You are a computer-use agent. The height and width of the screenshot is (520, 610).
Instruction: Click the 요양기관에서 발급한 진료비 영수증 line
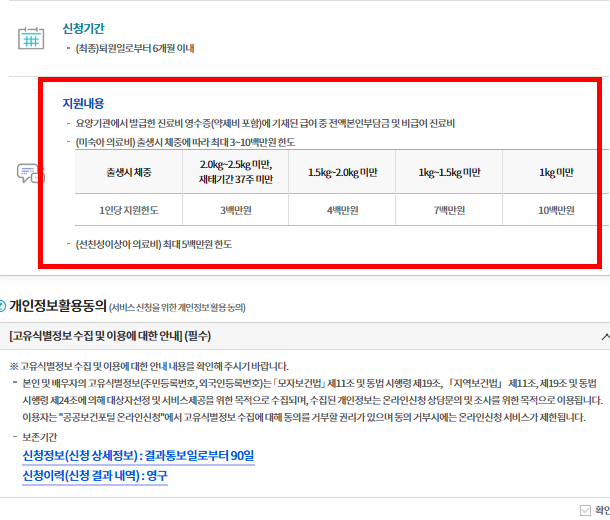point(265,124)
